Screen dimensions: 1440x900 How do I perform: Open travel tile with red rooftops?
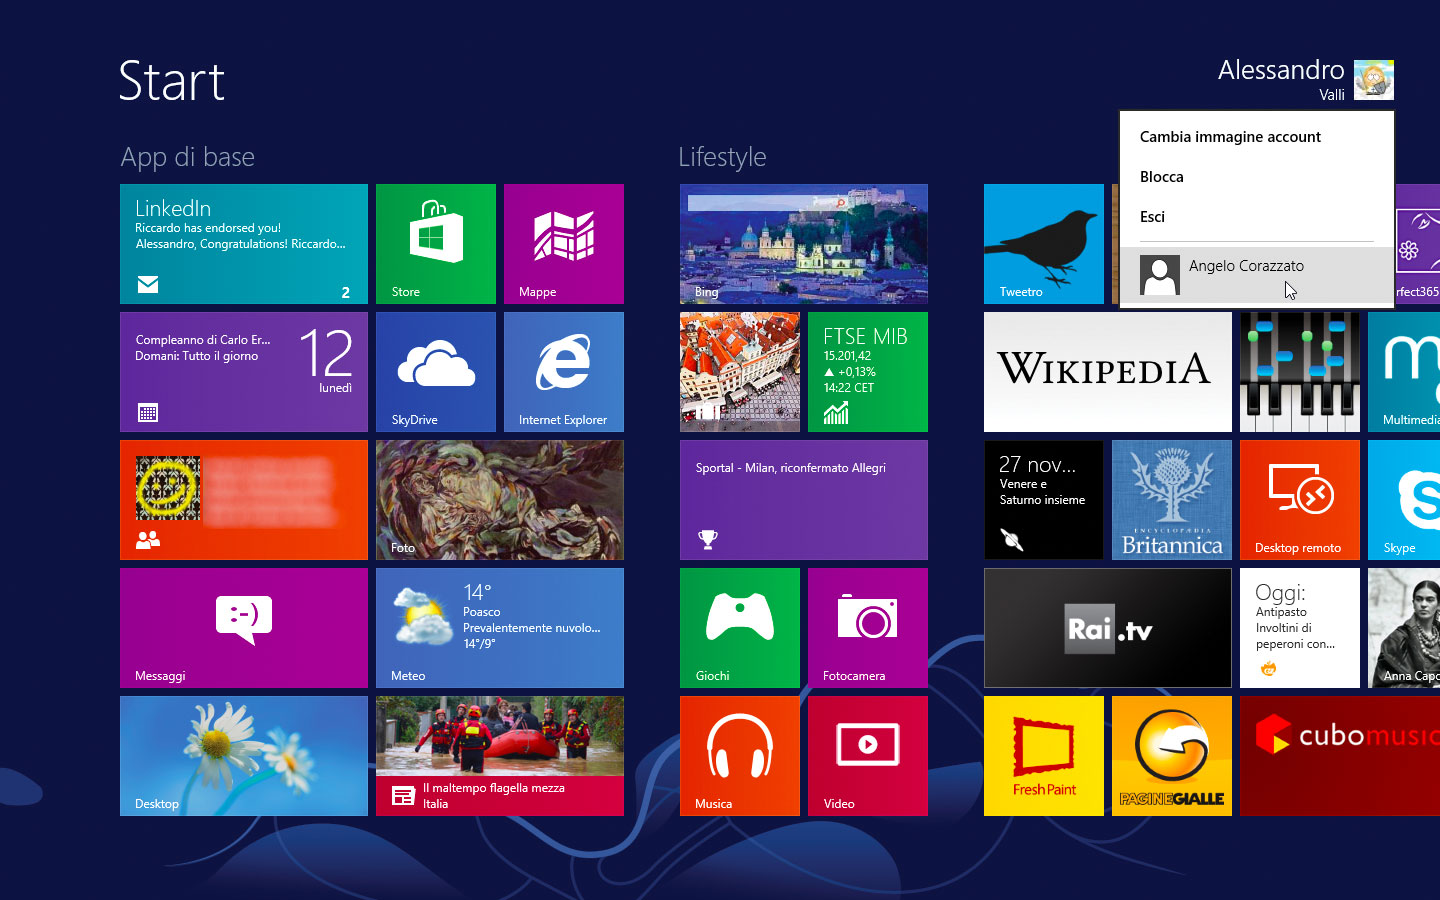[740, 372]
